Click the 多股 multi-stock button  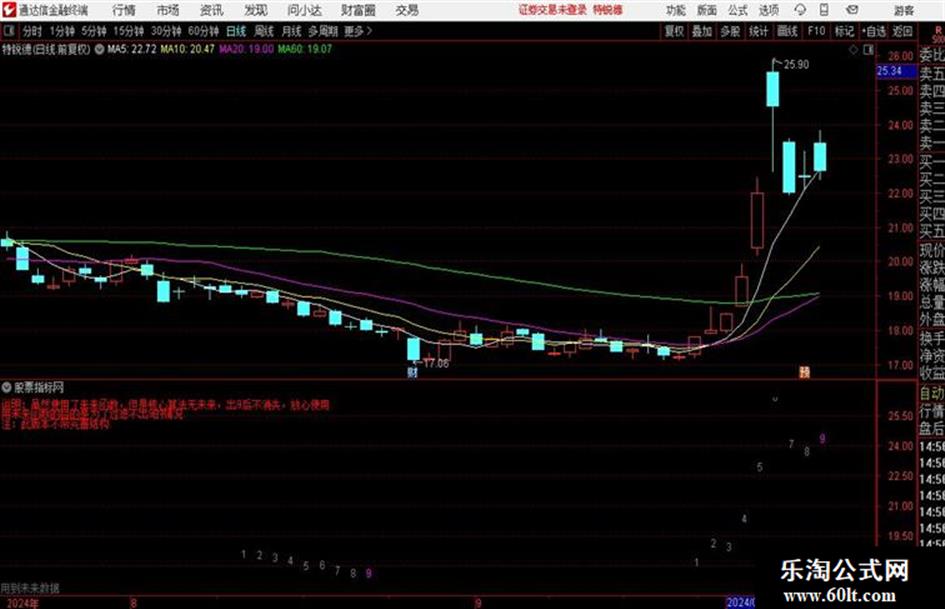tap(730, 31)
